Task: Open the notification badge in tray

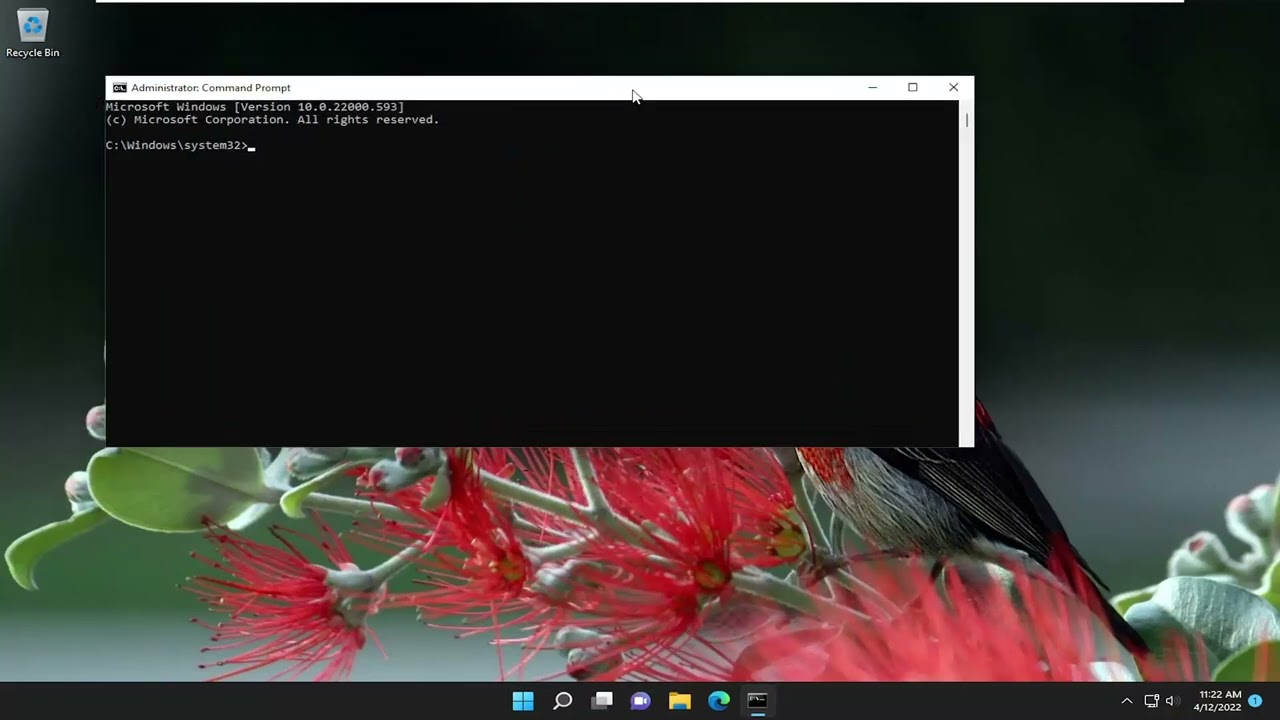Action: coord(1255,701)
